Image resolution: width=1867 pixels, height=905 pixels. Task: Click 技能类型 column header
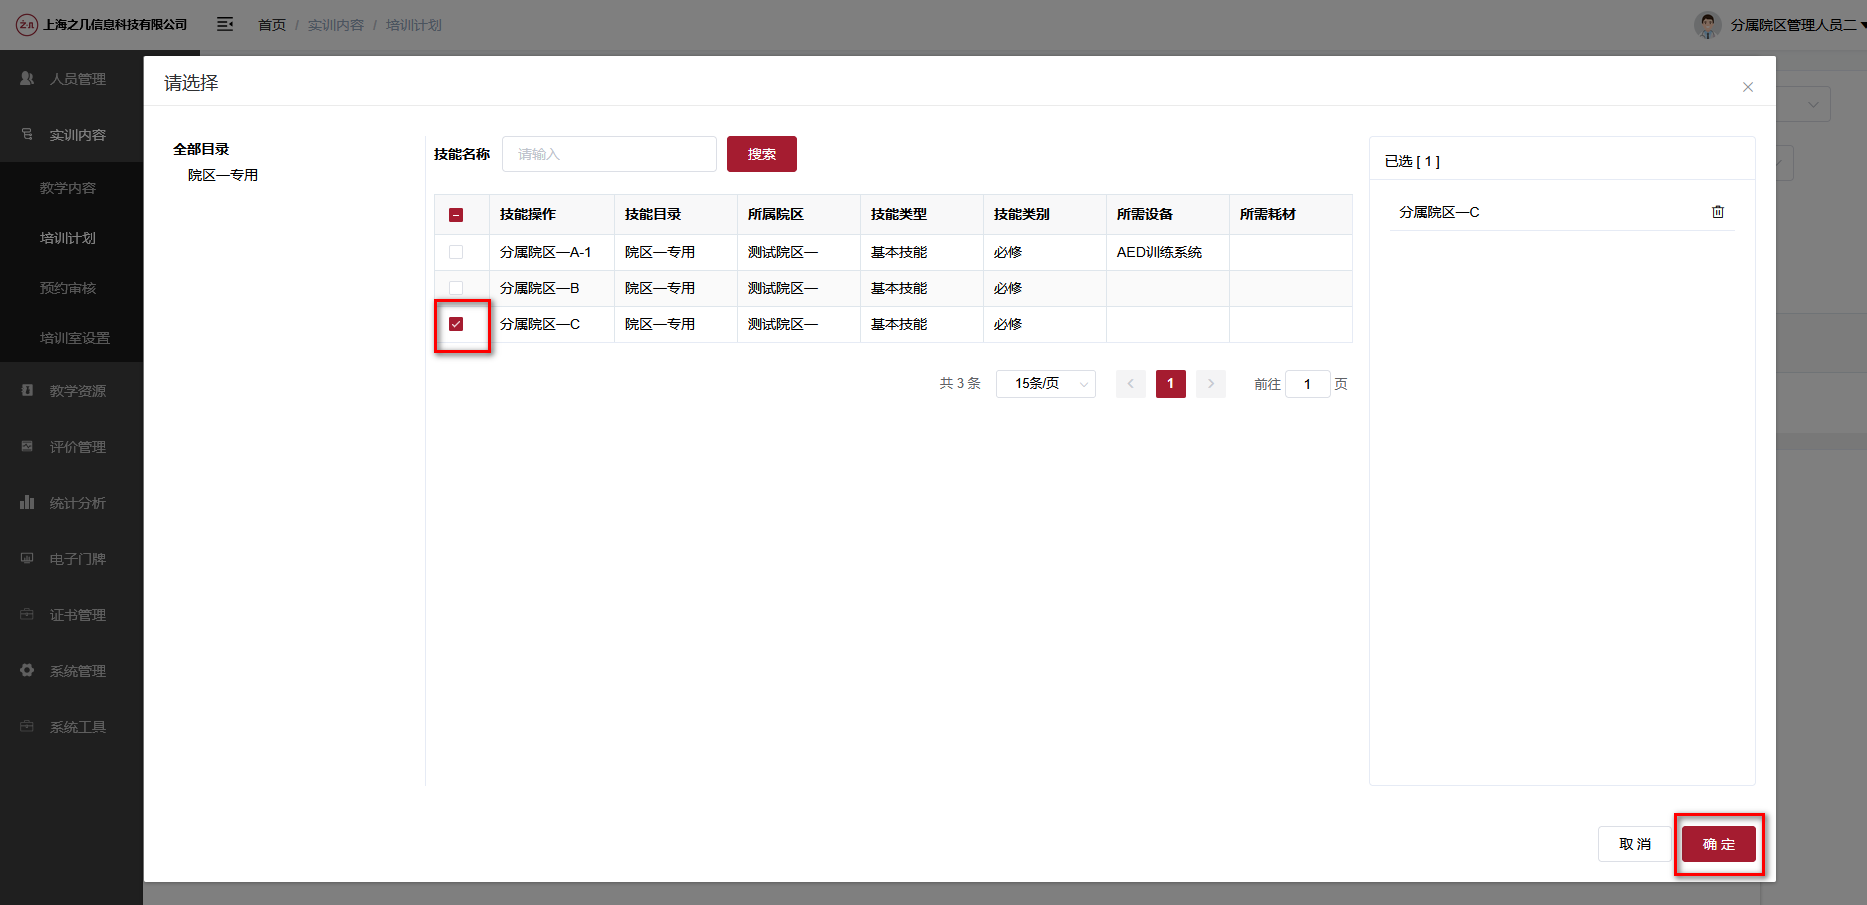(899, 214)
